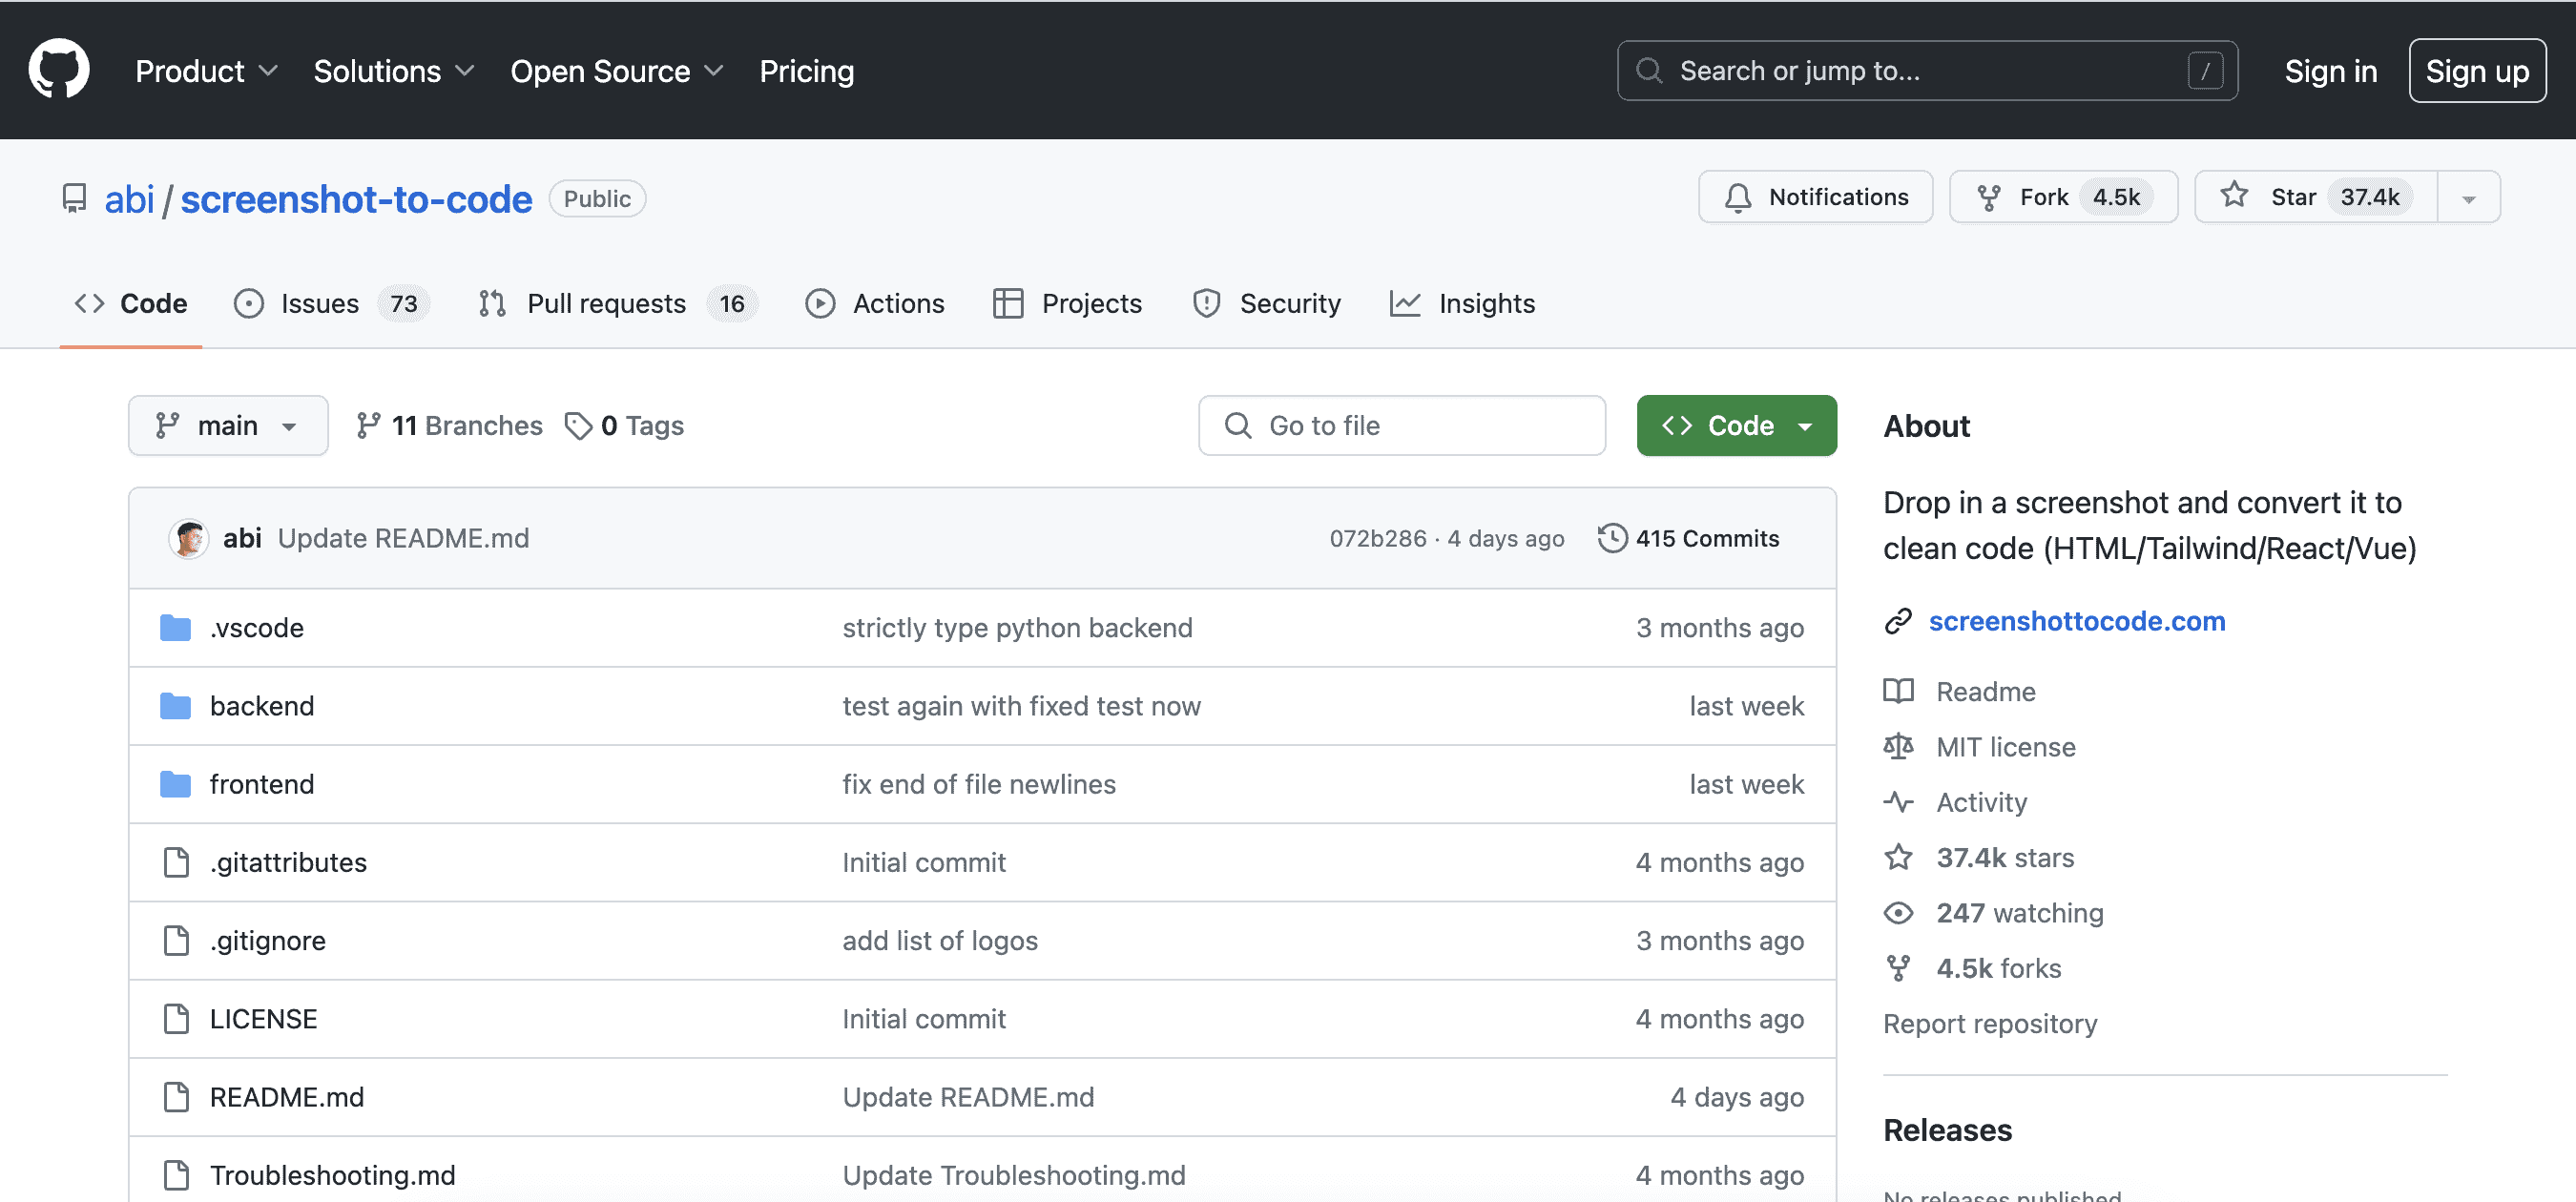Image resolution: width=2576 pixels, height=1202 pixels.
Task: Open the 'strictly type python backend' commit
Action: 1017,628
